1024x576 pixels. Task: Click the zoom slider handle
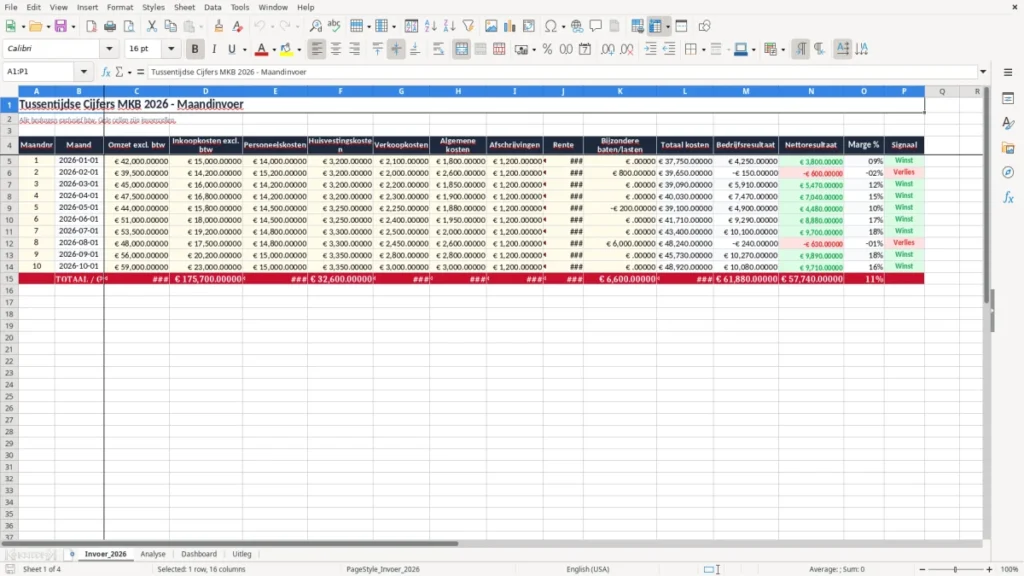tap(955, 569)
